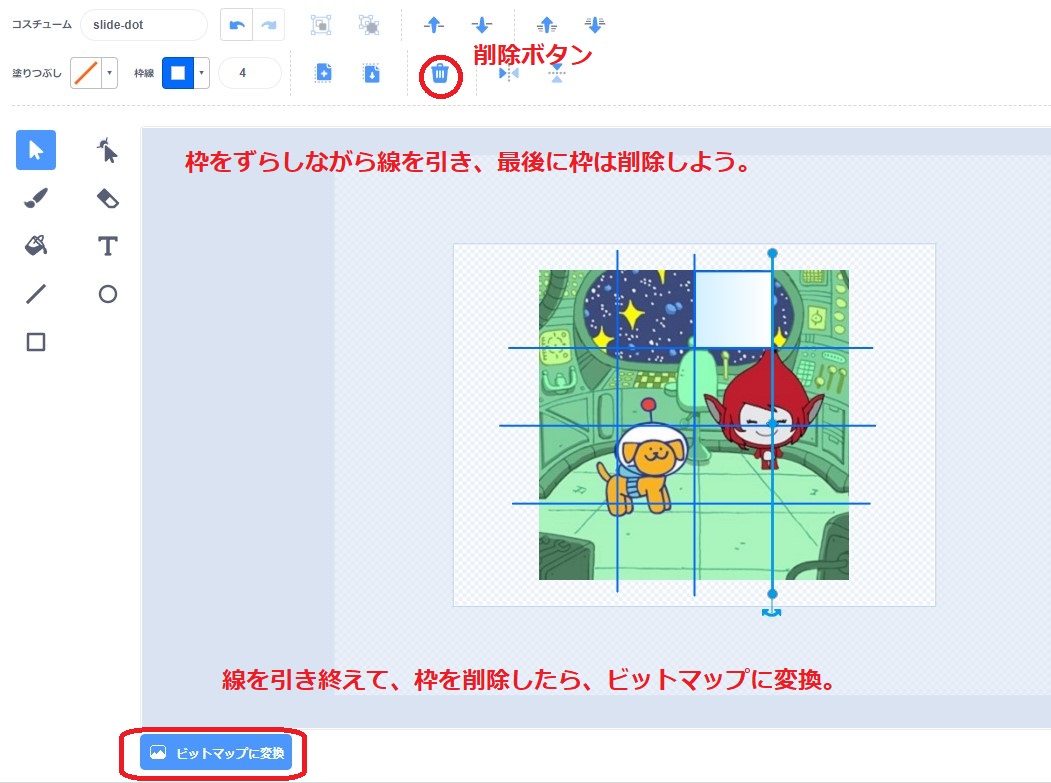This screenshot has width=1051, height=783.
Task: Pick the Brush tool
Action: tap(36, 198)
